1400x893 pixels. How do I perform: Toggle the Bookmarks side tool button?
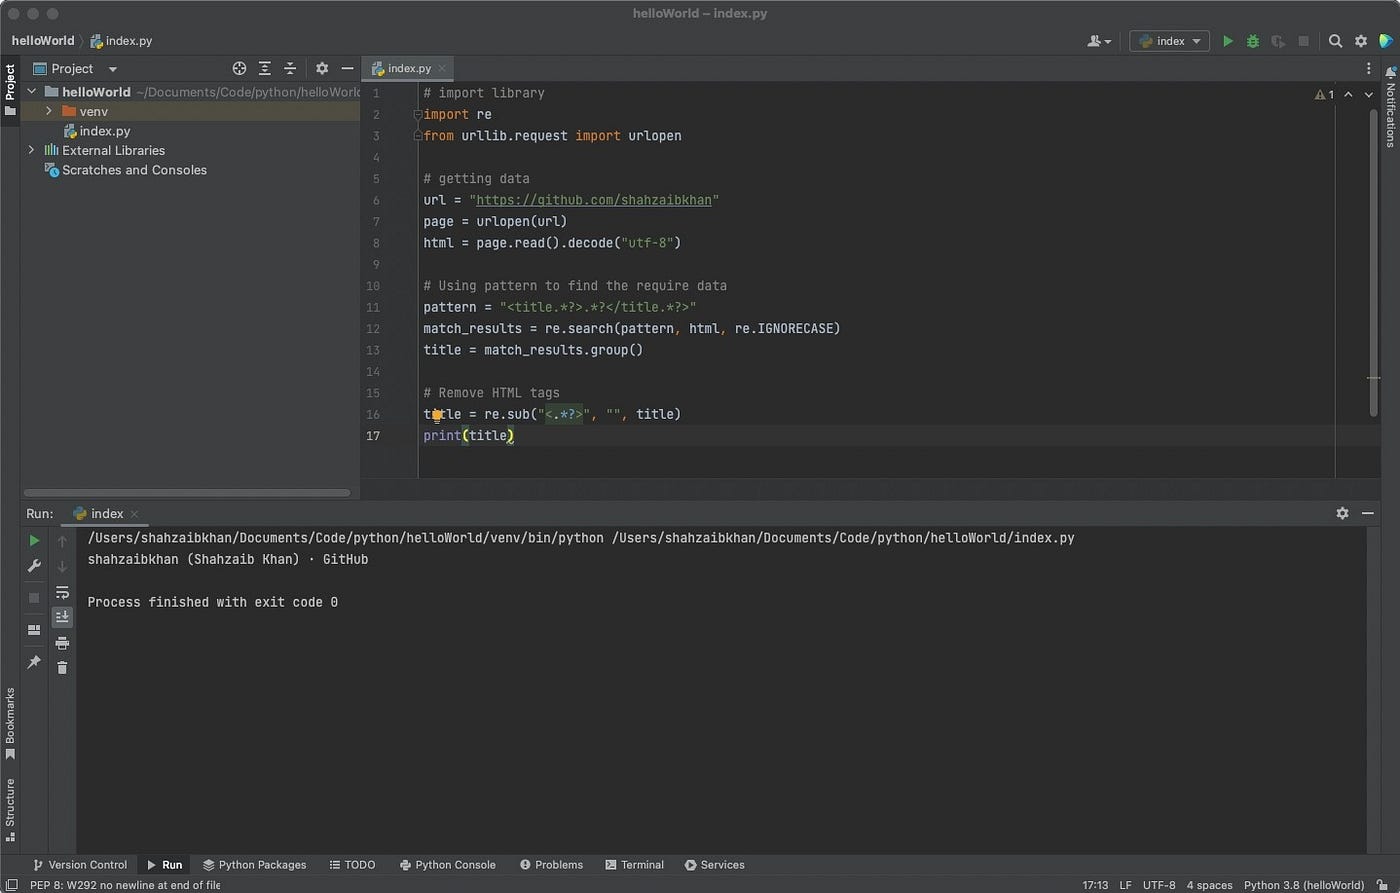click(10, 723)
